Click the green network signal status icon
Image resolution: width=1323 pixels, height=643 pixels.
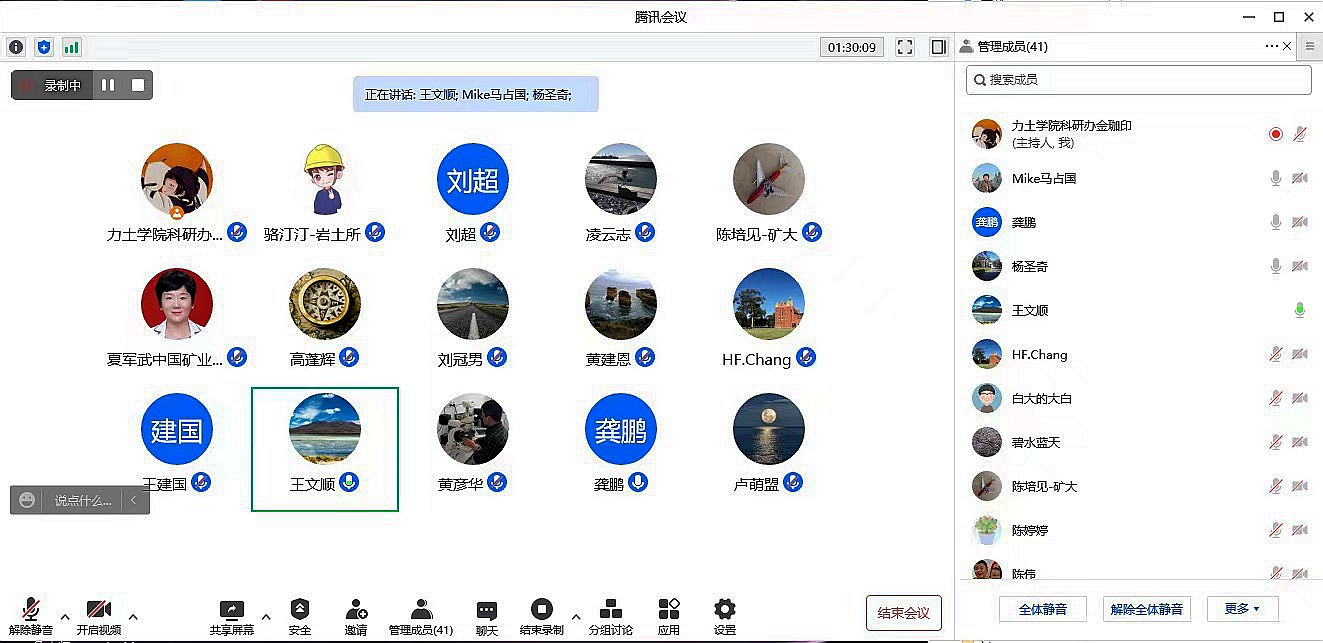point(71,47)
